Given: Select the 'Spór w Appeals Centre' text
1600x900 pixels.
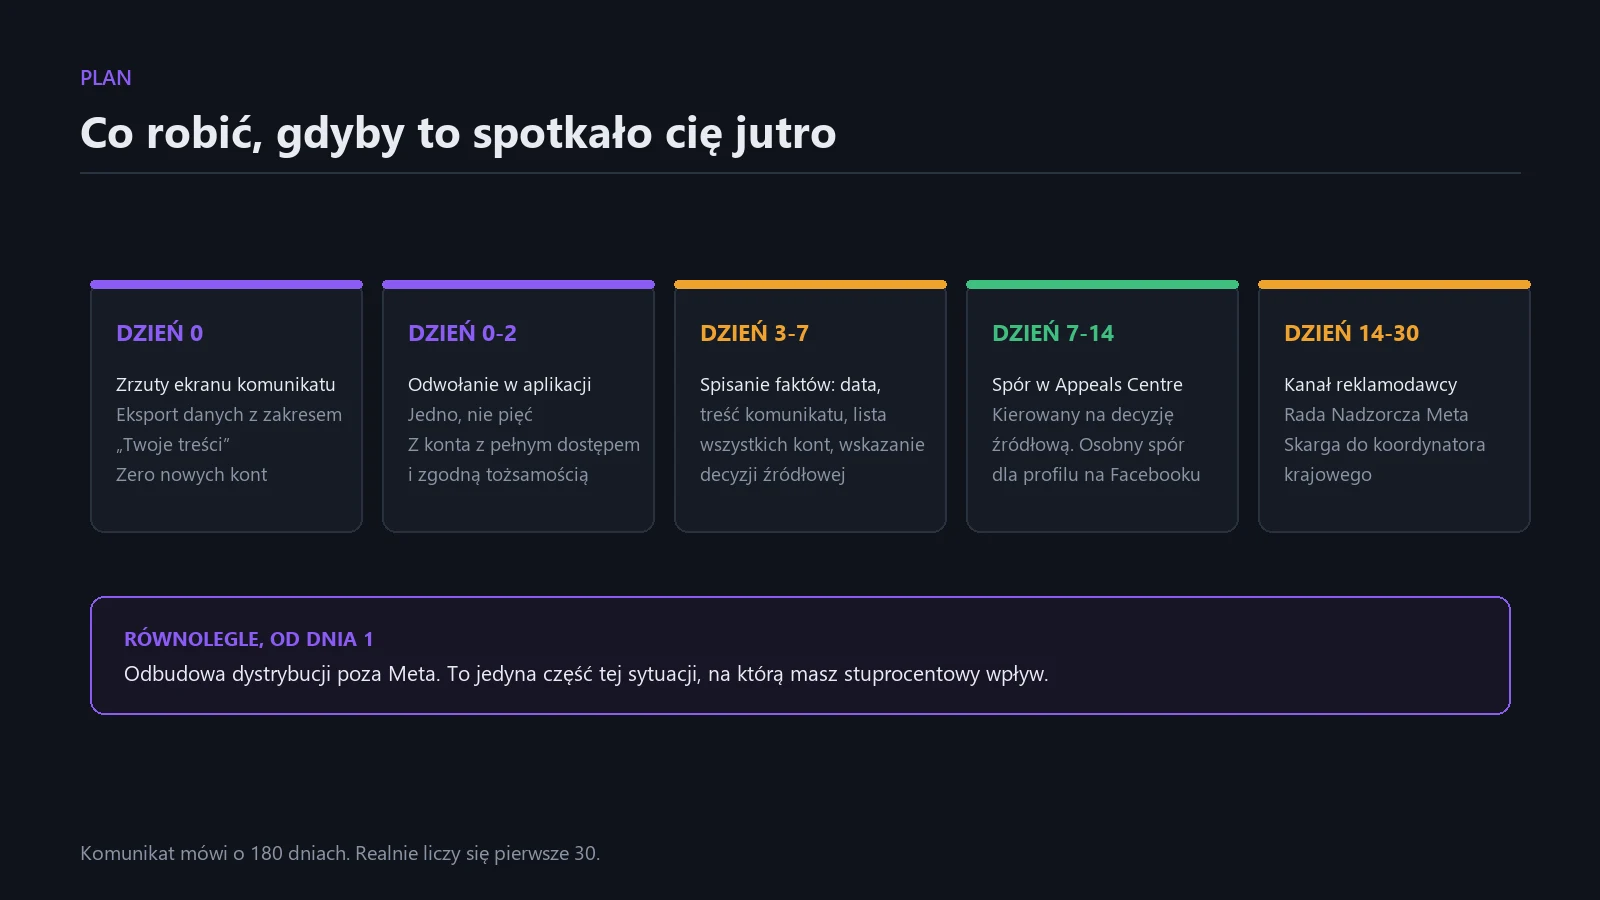Looking at the screenshot, I should click(x=1087, y=385).
